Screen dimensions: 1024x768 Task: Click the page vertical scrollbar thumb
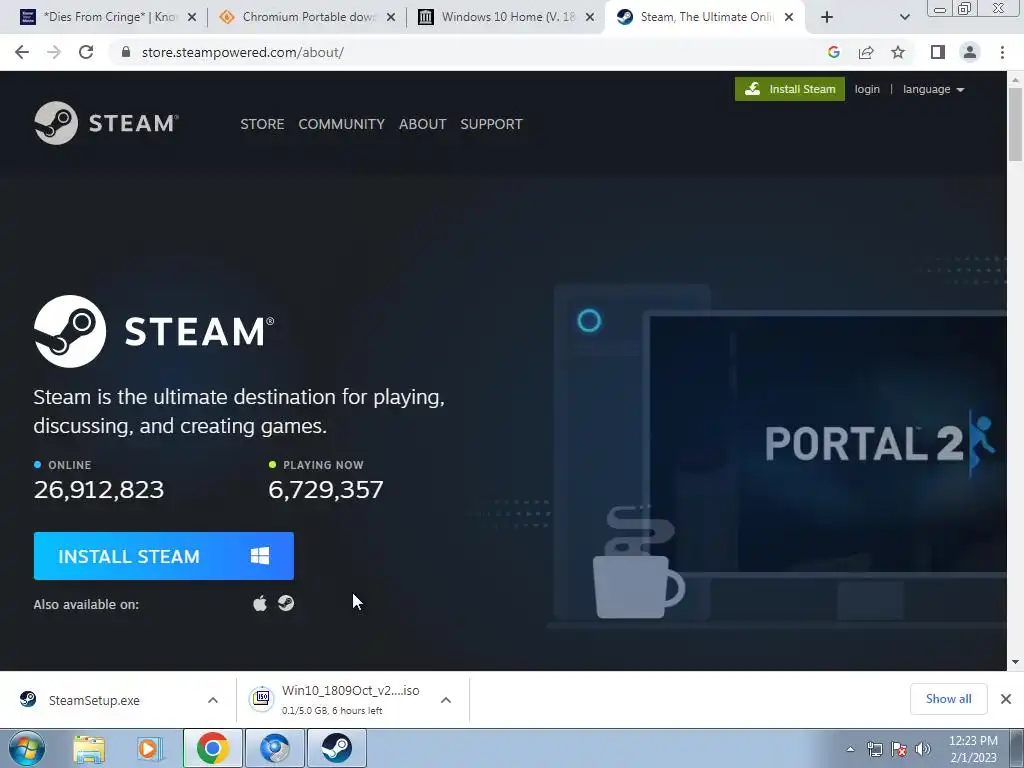point(1015,124)
